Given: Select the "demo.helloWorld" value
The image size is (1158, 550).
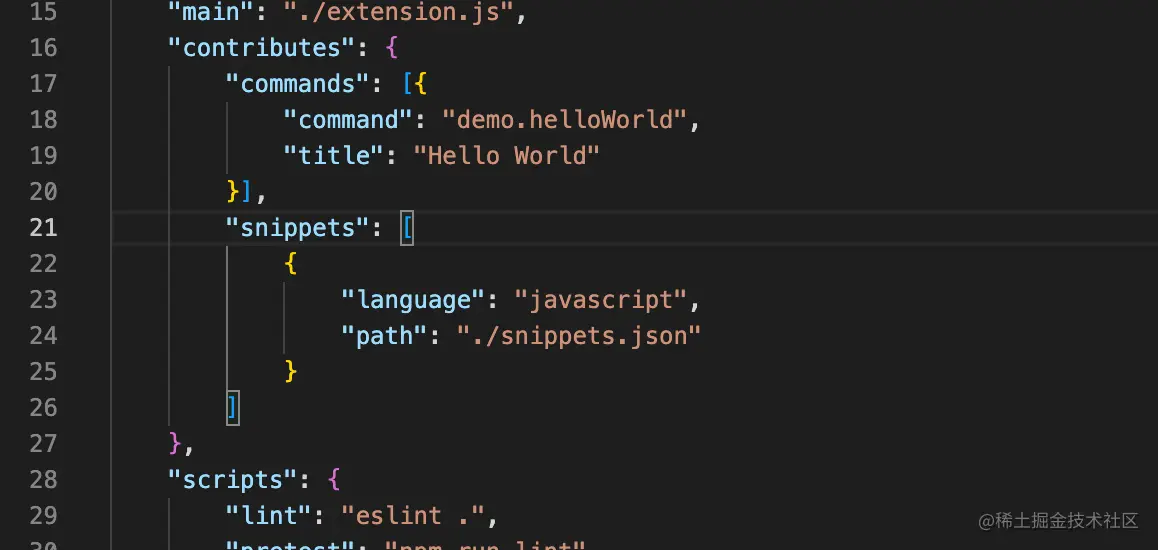Looking at the screenshot, I should tap(565, 120).
